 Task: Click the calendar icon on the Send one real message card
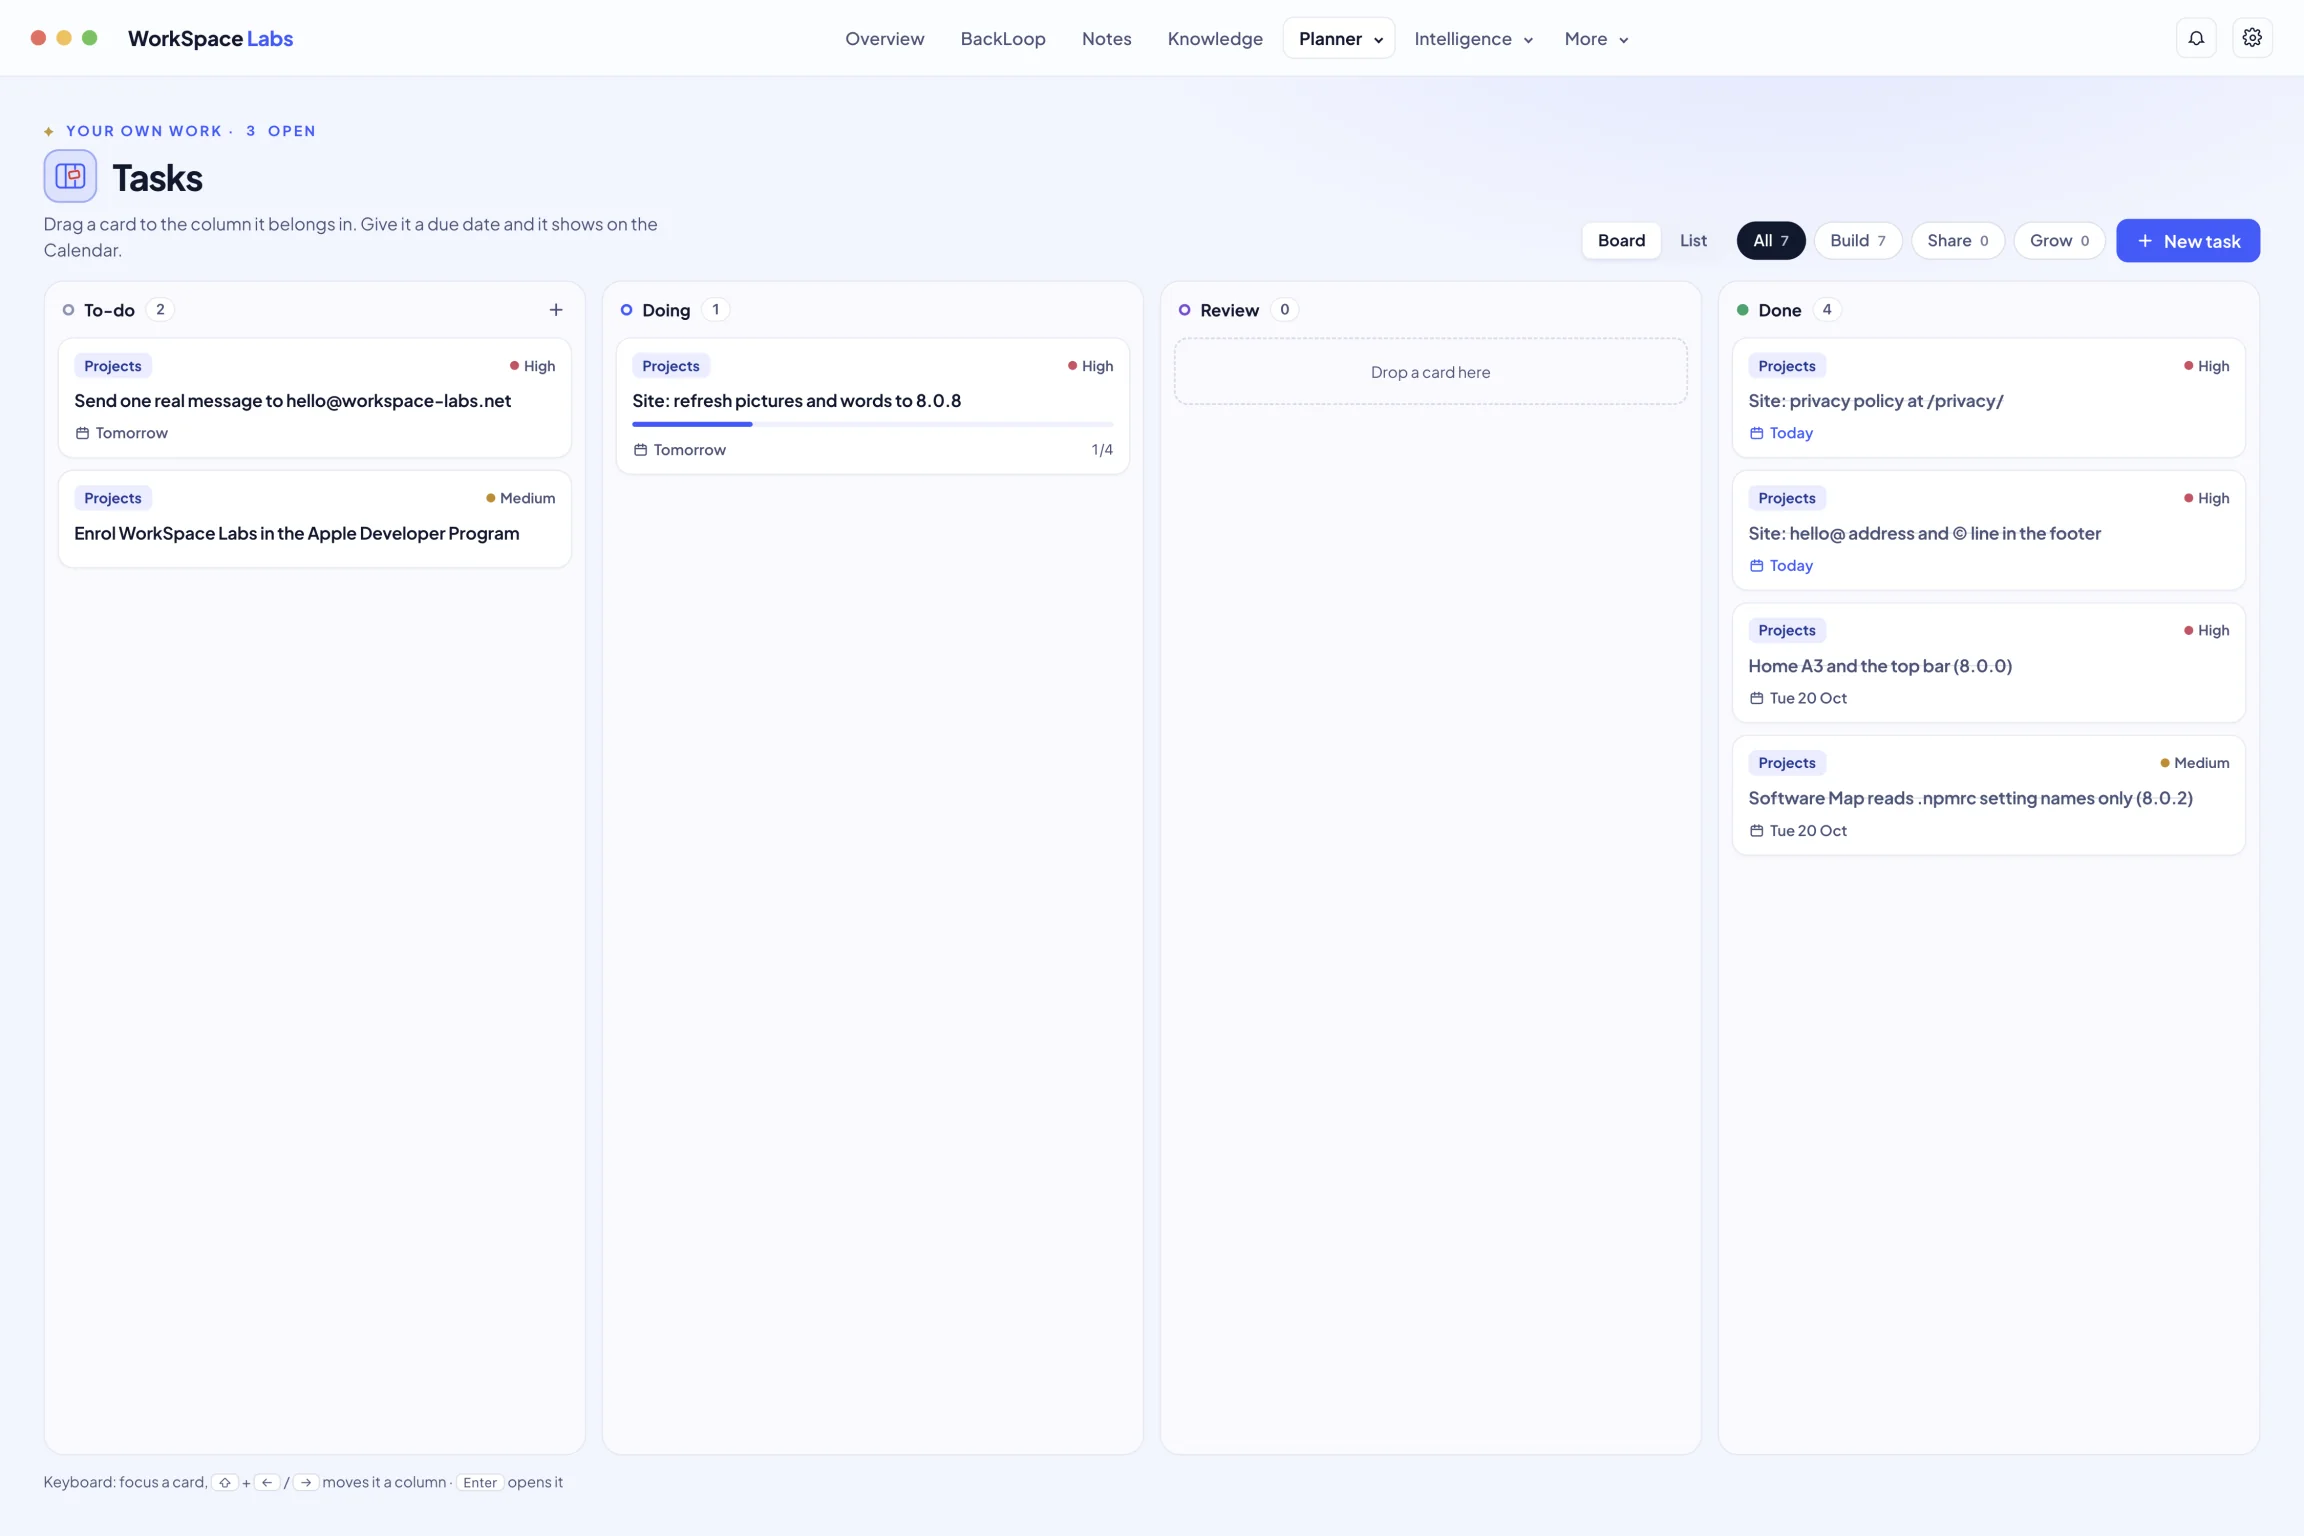click(82, 433)
